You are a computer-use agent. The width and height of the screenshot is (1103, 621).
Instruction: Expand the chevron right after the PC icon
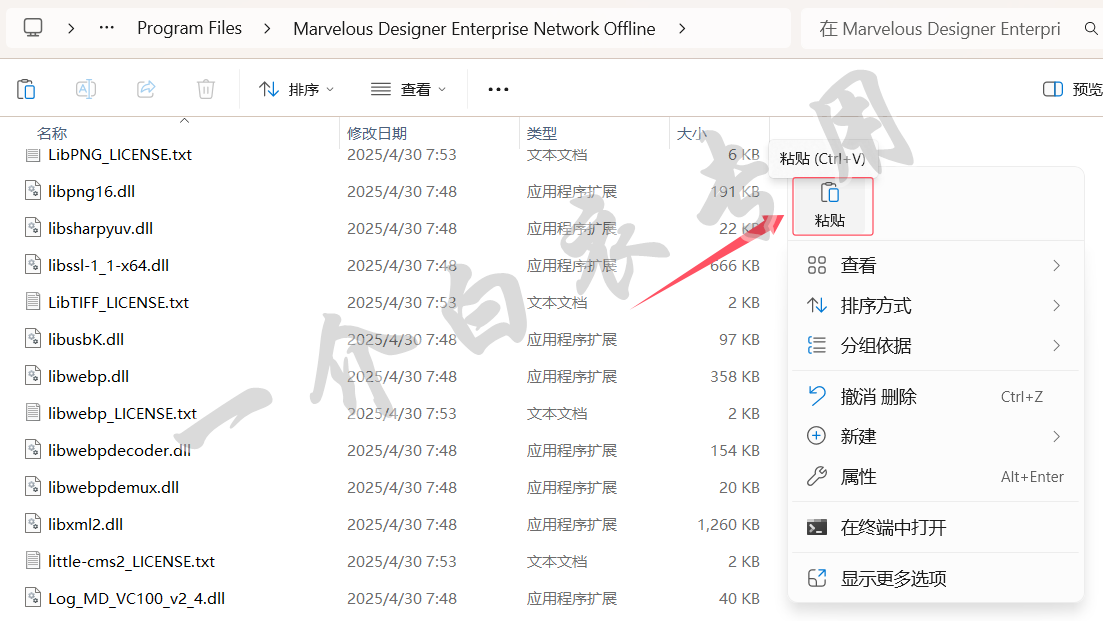(x=71, y=28)
